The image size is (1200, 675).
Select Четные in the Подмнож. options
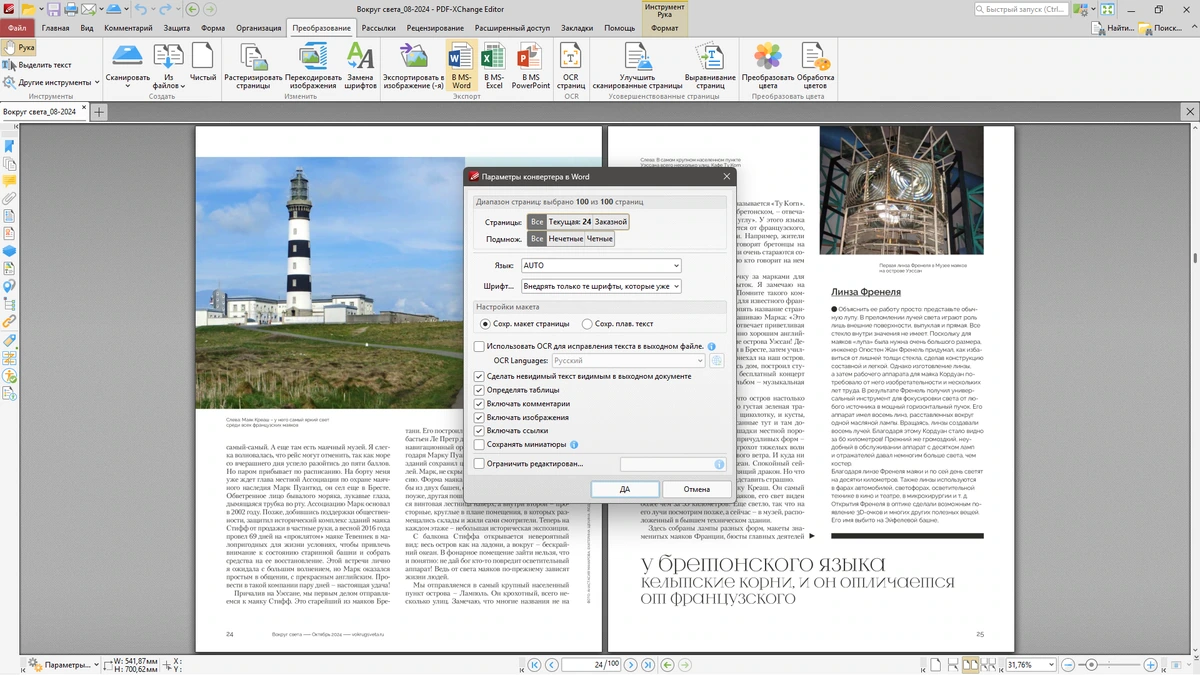click(x=599, y=239)
